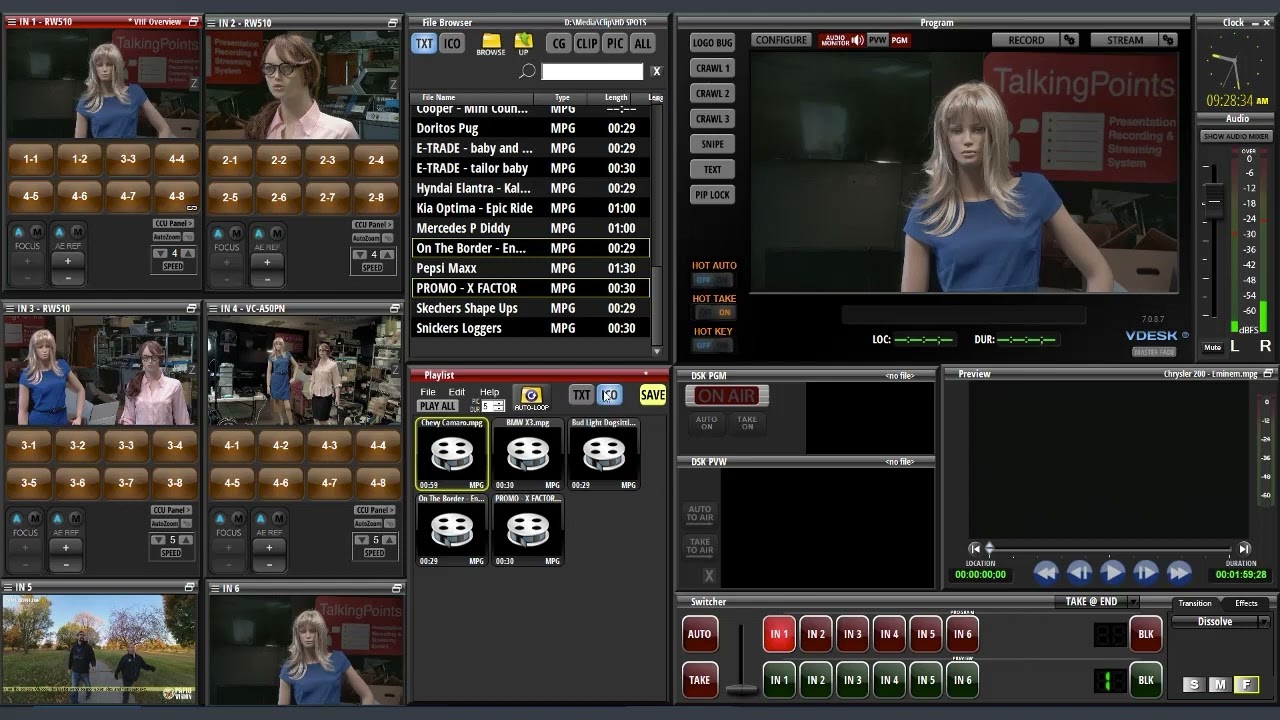Viewport: 1280px width, 720px height.
Task: Click the Switcher T-bar fader
Action: click(x=741, y=688)
